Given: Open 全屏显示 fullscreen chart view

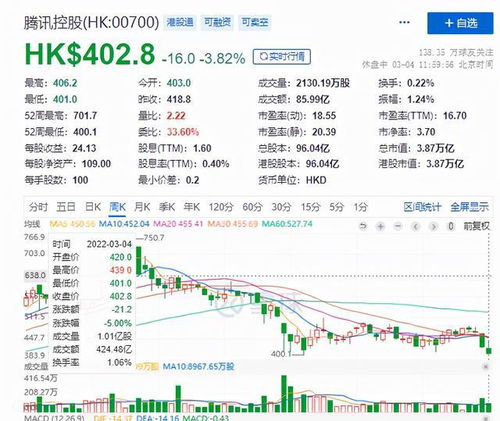Looking at the screenshot, I should [x=469, y=207].
